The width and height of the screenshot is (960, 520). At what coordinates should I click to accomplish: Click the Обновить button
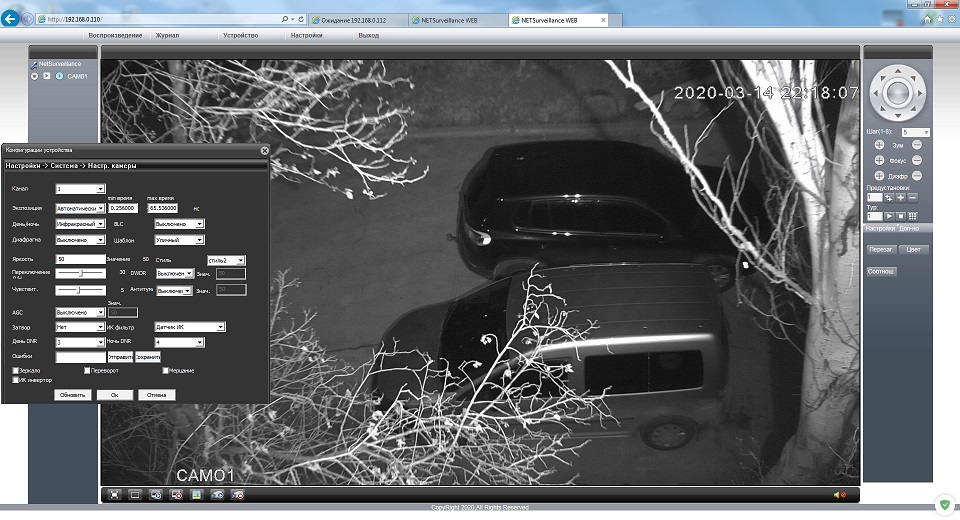[73, 395]
